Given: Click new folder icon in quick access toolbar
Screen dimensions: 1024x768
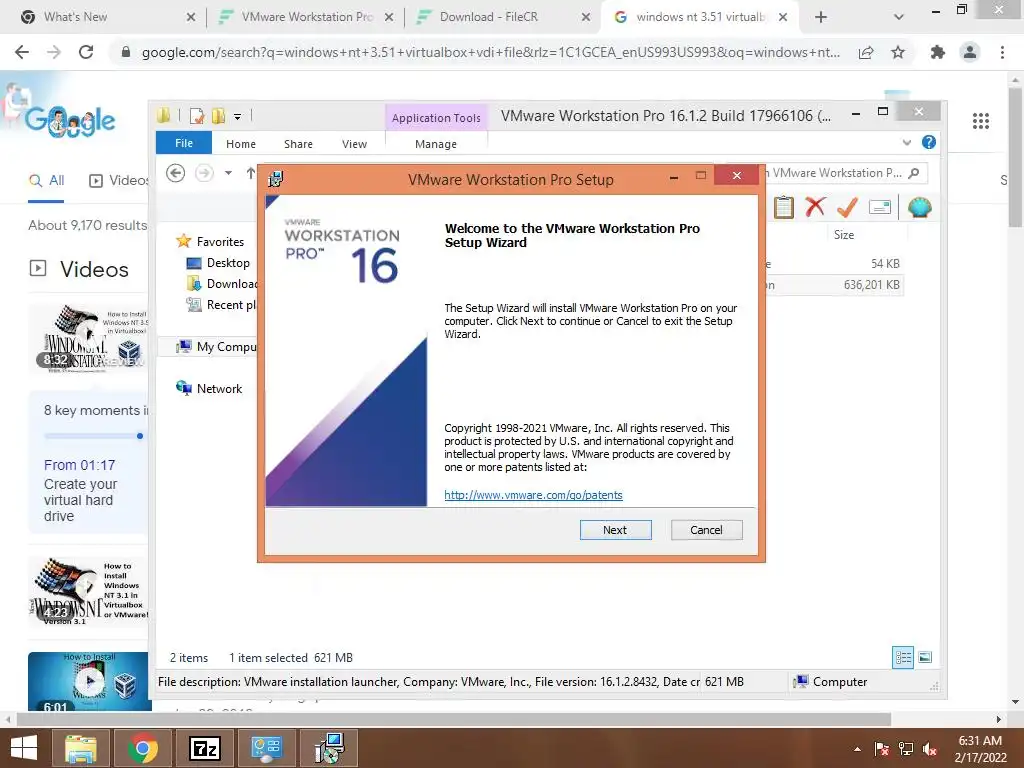Looking at the screenshot, I should pos(218,116).
